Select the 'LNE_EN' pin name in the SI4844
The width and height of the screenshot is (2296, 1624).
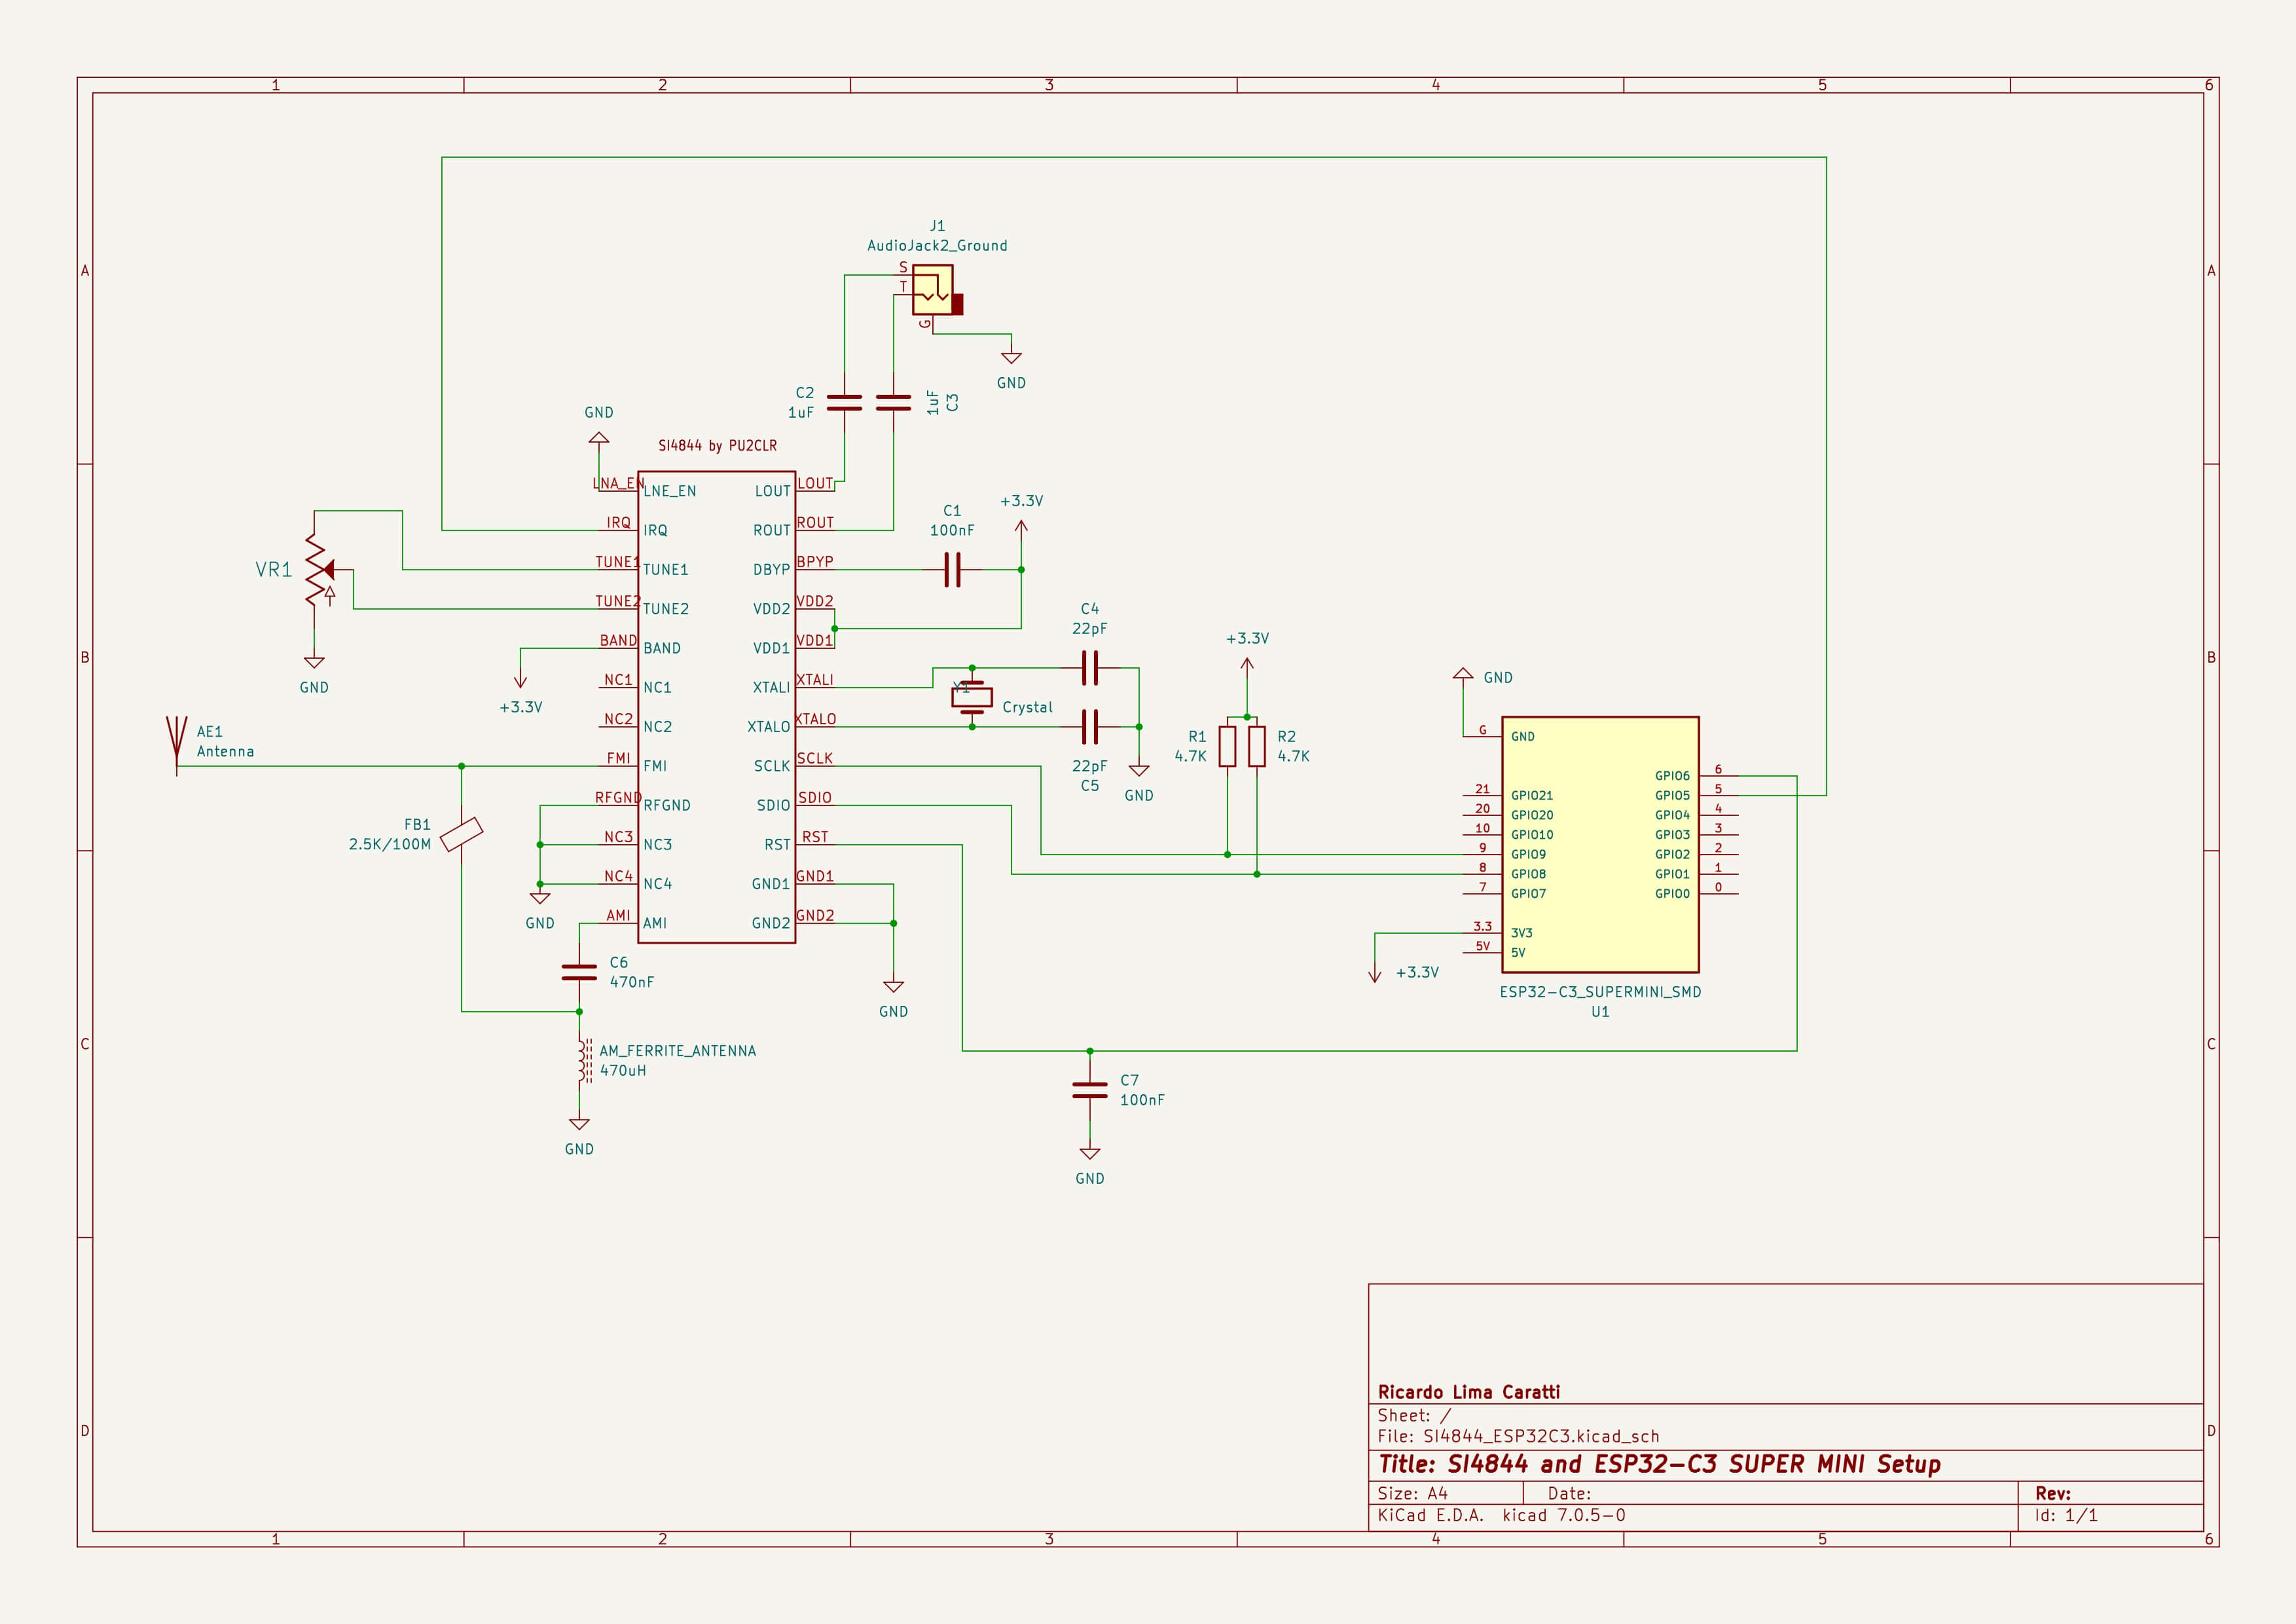pos(670,491)
